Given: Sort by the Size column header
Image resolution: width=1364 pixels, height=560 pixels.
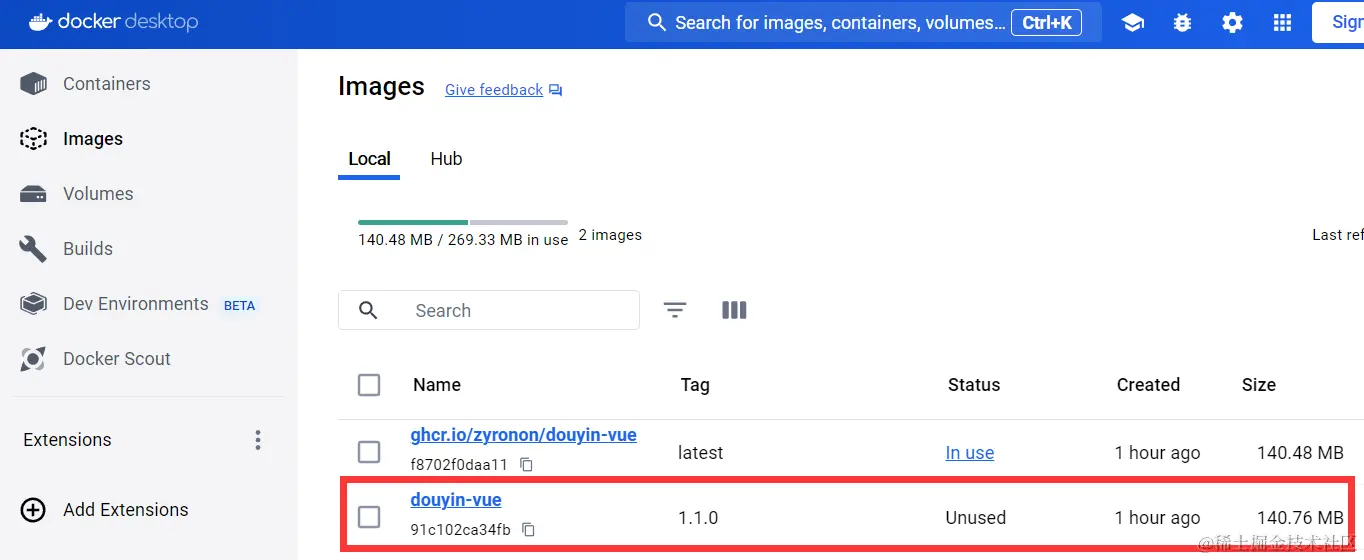Looking at the screenshot, I should (1259, 385).
